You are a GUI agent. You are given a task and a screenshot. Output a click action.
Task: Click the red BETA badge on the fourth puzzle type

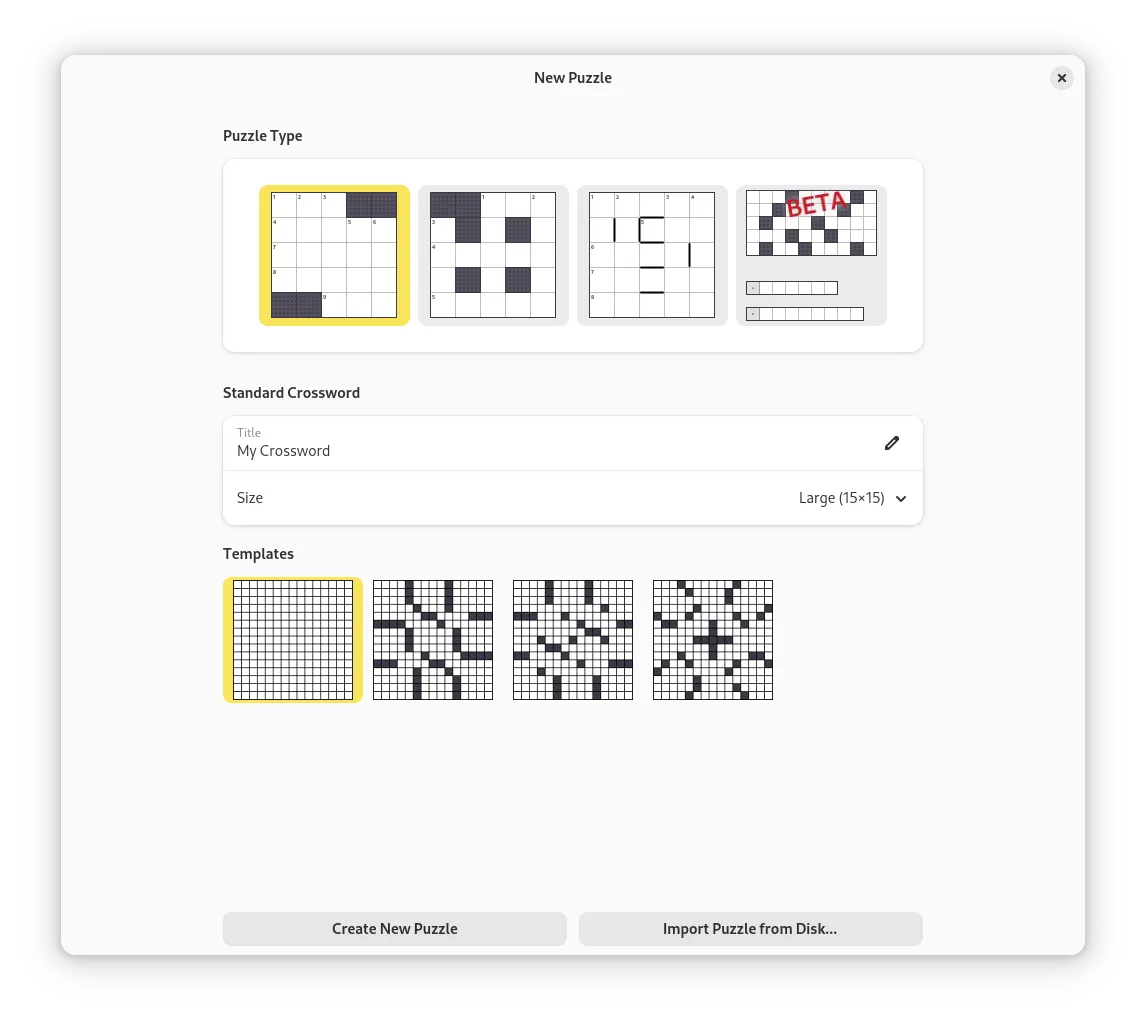816,204
